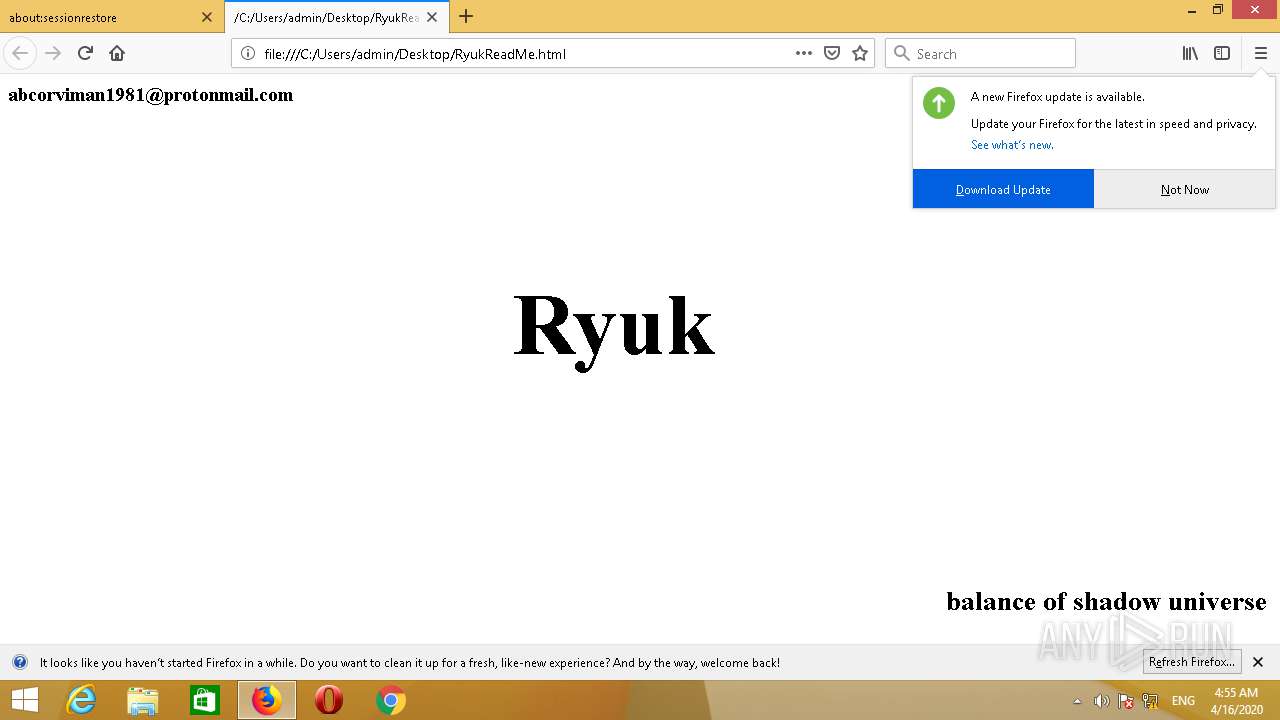Viewport: 1280px width, 720px height.
Task: Click Download Update button
Action: [x=1003, y=189]
